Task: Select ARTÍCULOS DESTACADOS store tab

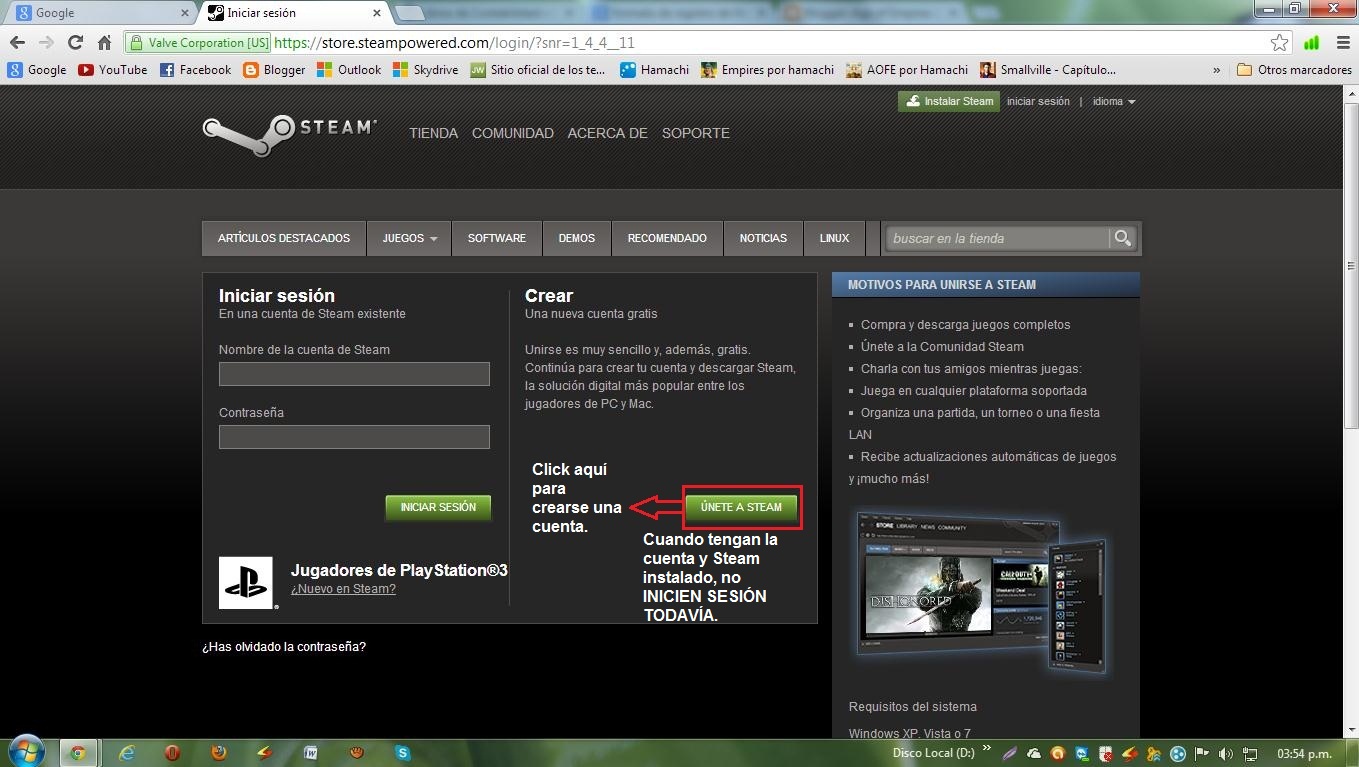Action: tap(284, 238)
